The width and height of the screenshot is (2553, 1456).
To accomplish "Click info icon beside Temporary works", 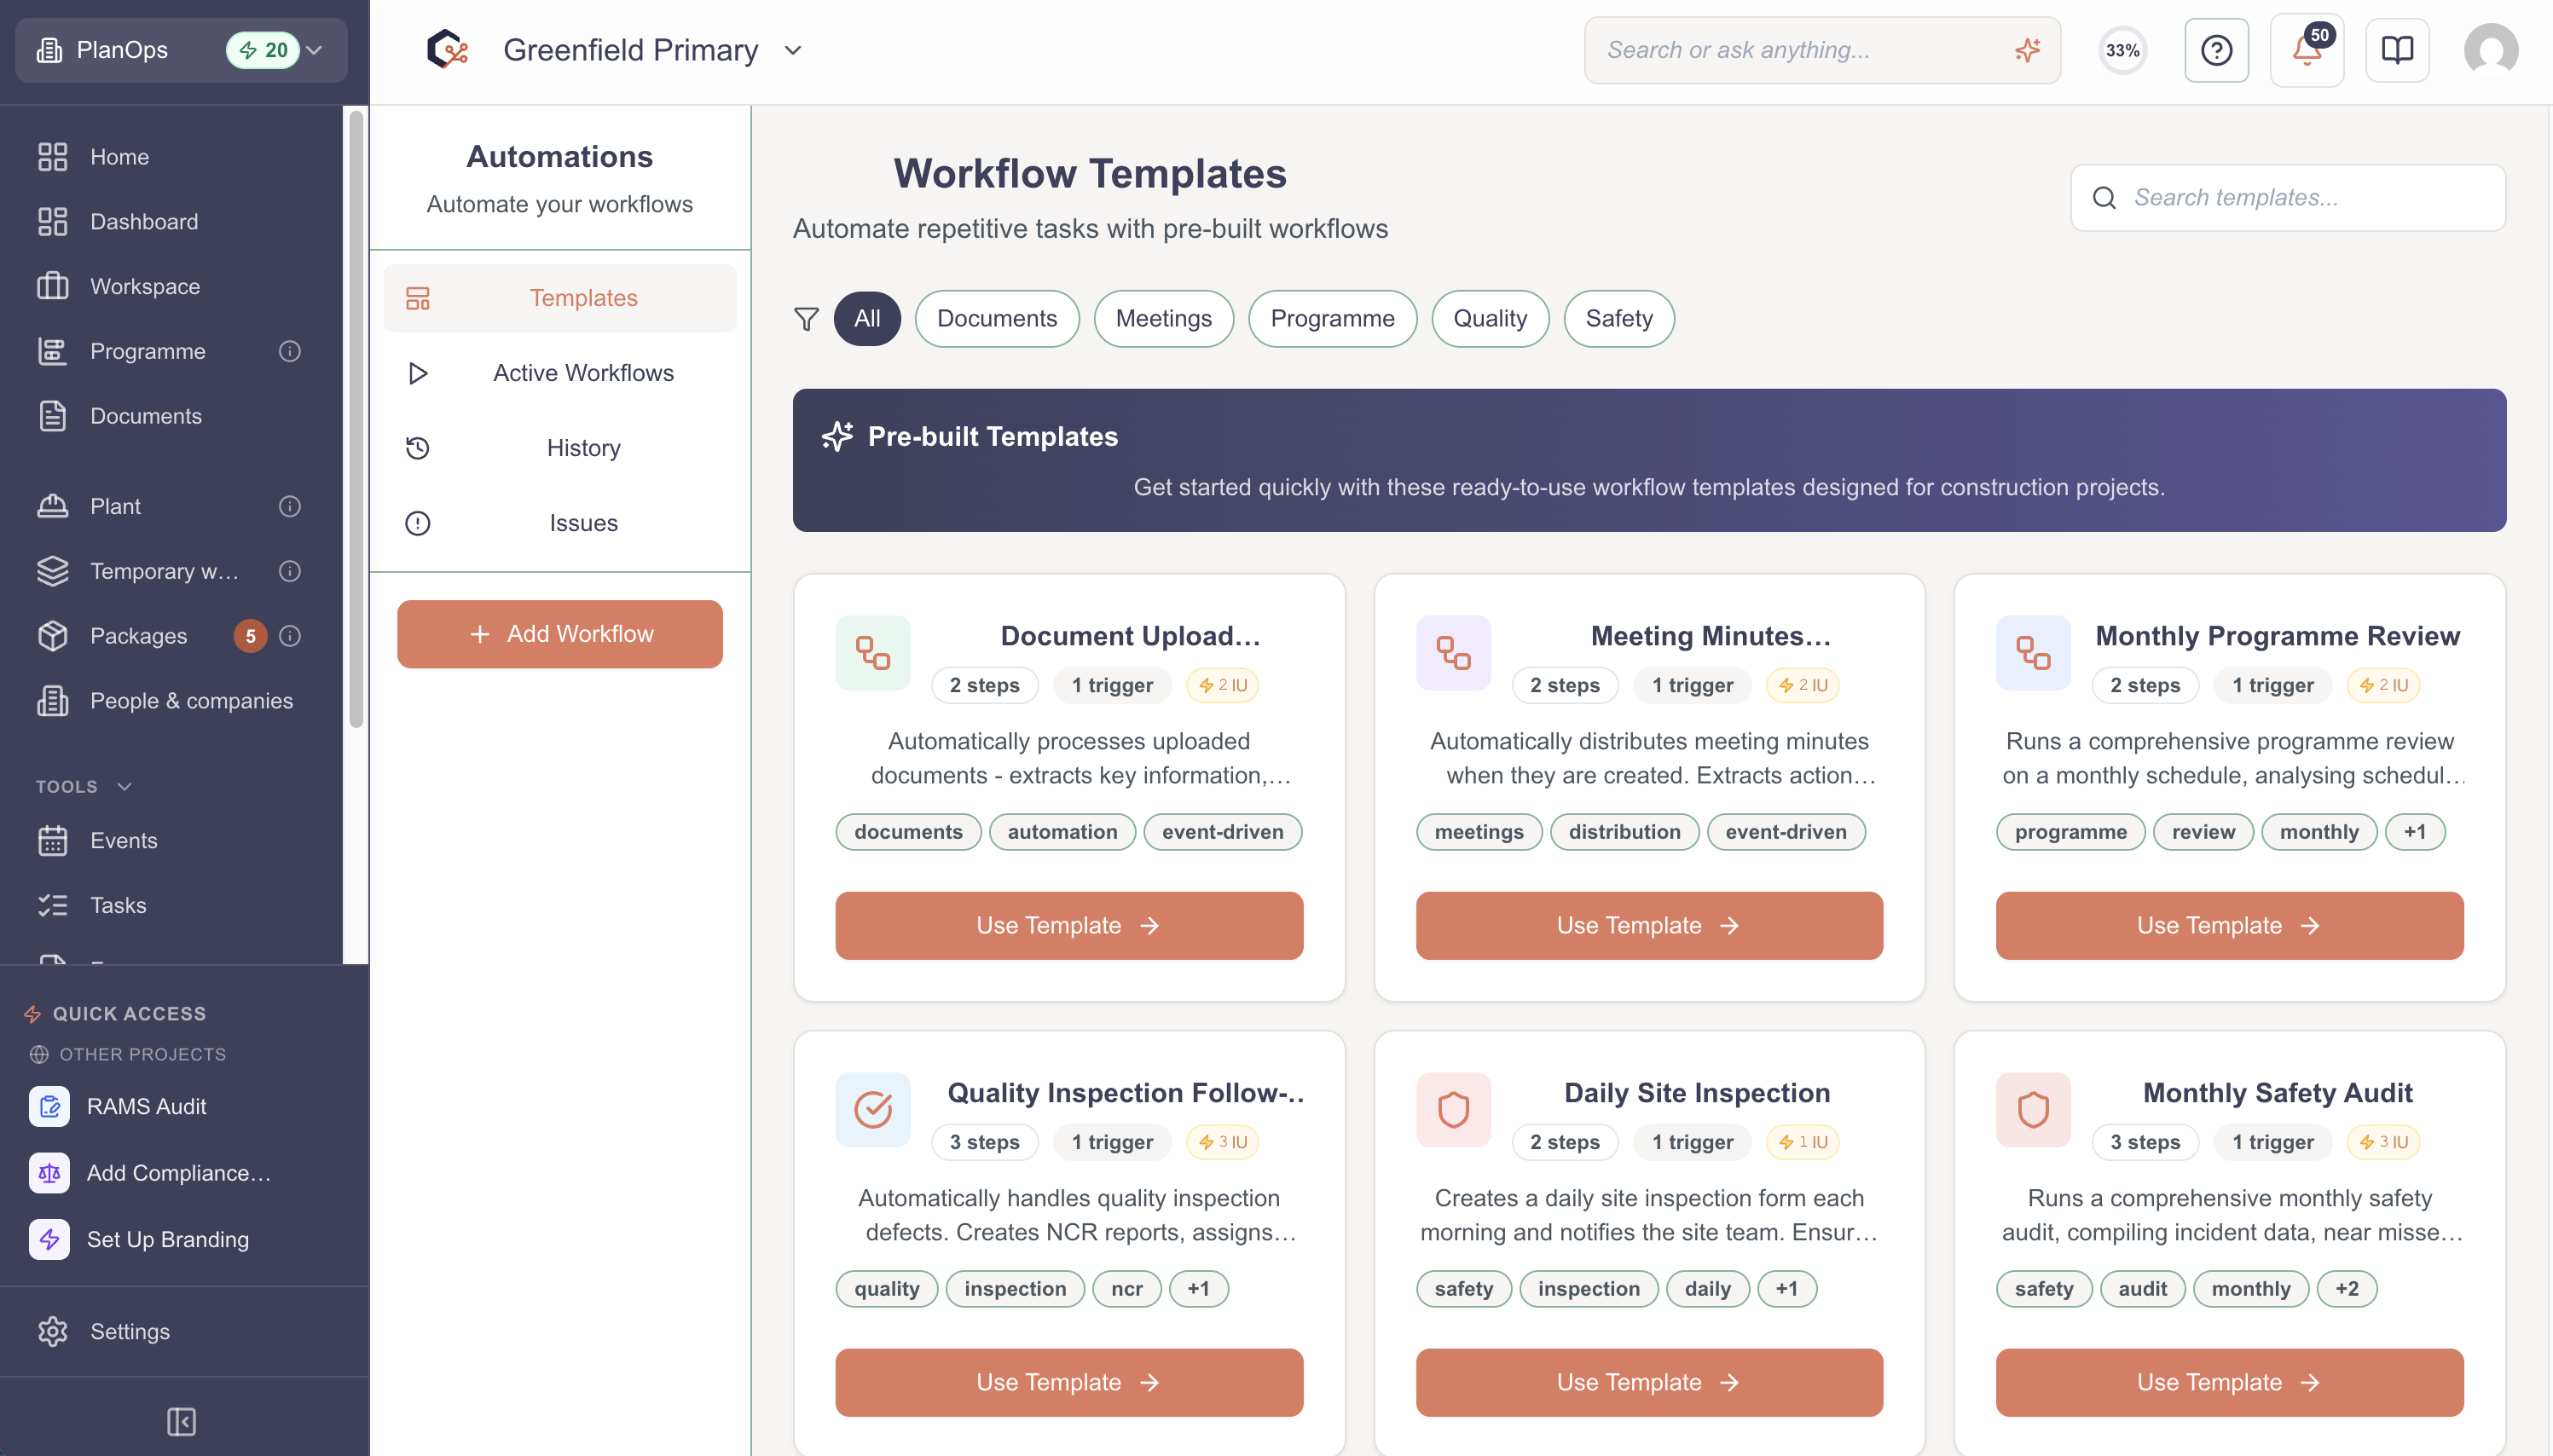I will coord(290,571).
